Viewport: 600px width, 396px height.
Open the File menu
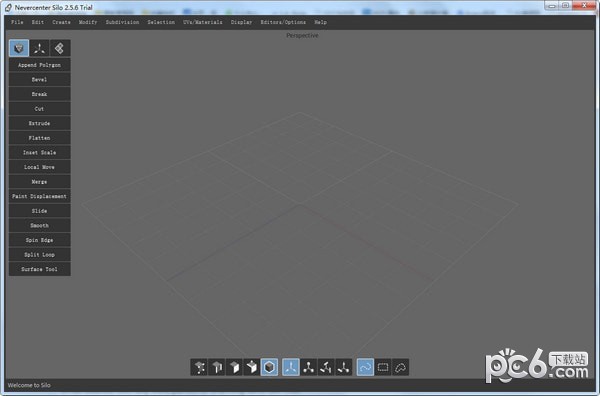(x=17, y=22)
